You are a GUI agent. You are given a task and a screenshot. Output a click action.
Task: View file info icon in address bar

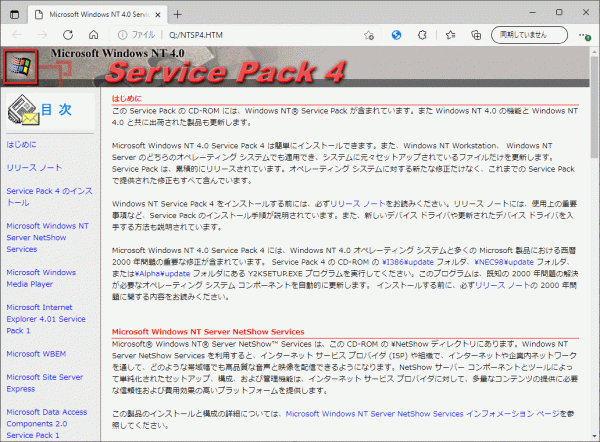coord(122,35)
